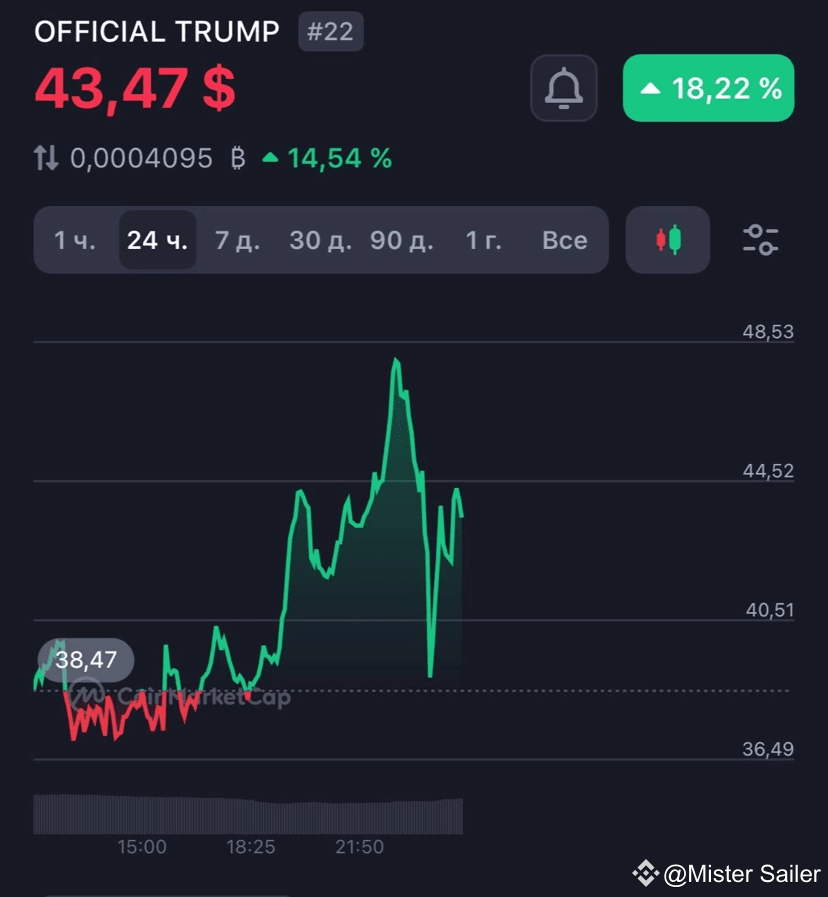Tap the 43,47 $ price value
The height and width of the screenshot is (897, 828).
click(135, 89)
